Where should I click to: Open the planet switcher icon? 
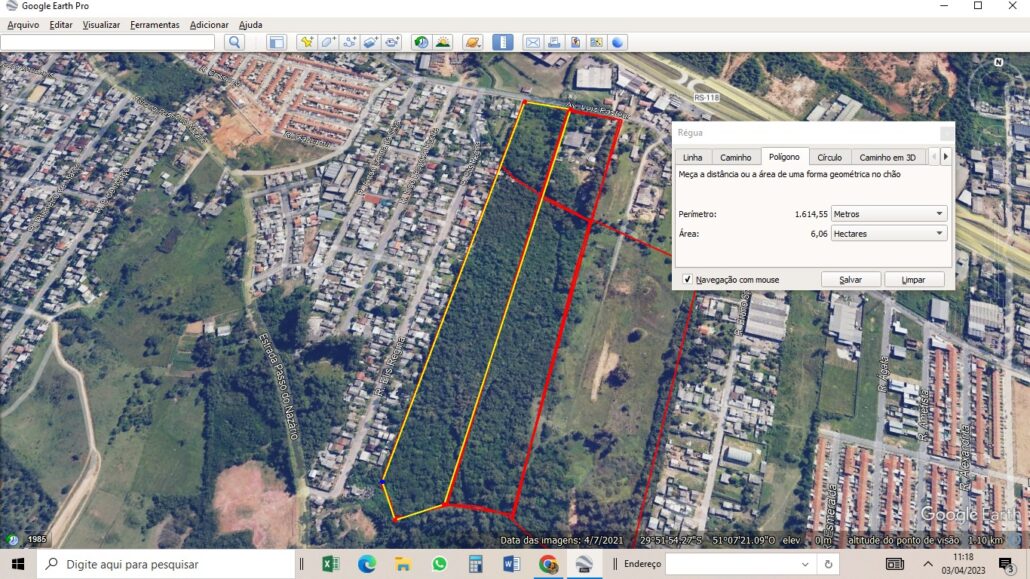click(x=472, y=43)
